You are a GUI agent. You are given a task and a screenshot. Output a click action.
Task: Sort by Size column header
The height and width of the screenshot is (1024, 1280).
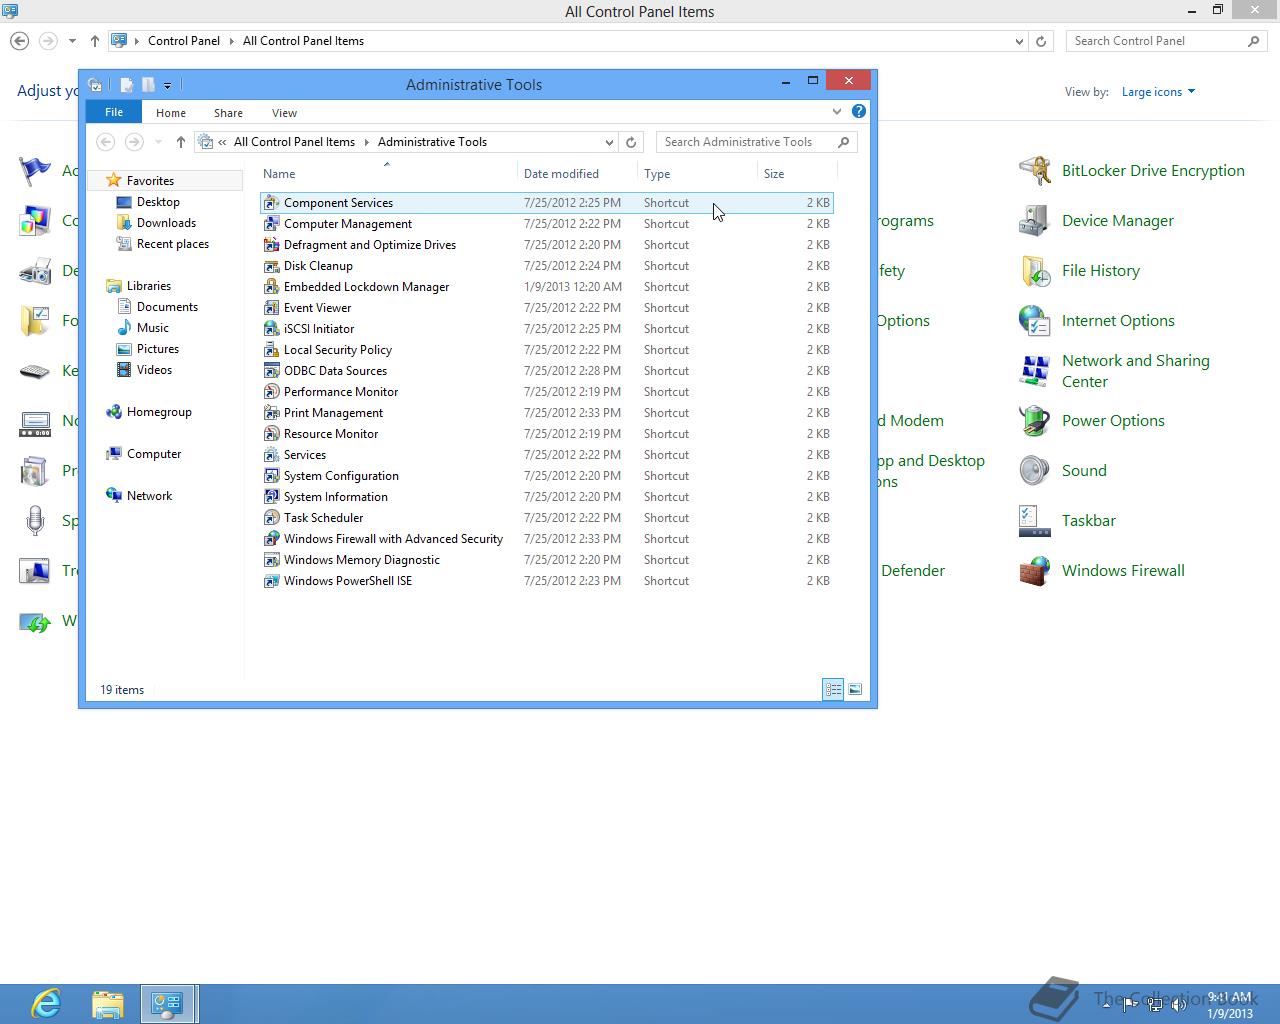pyautogui.click(x=796, y=174)
